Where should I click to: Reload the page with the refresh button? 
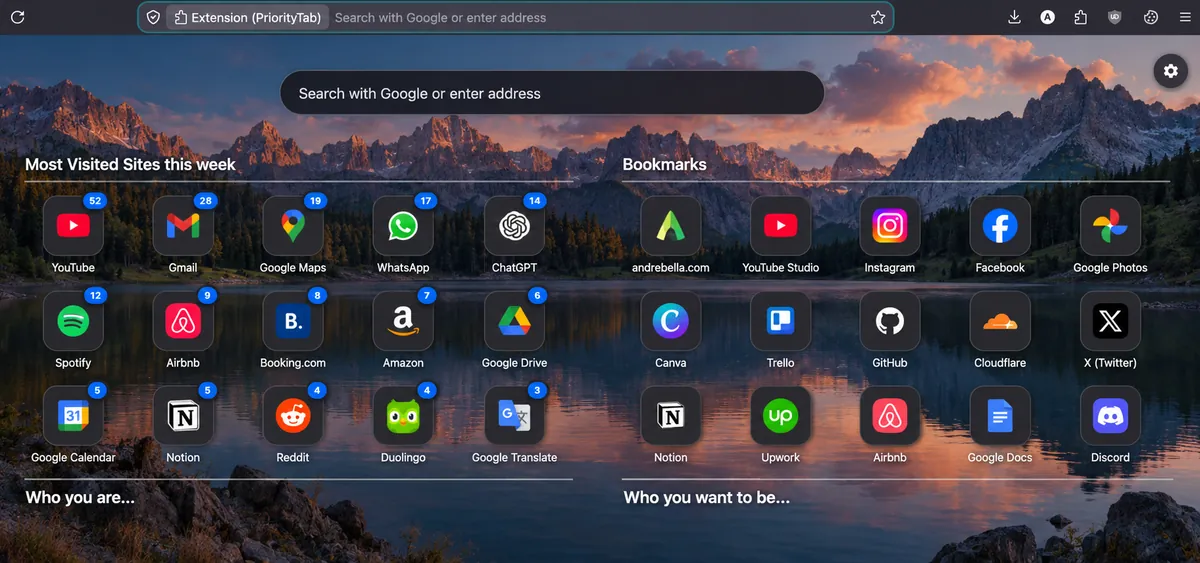[x=17, y=17]
